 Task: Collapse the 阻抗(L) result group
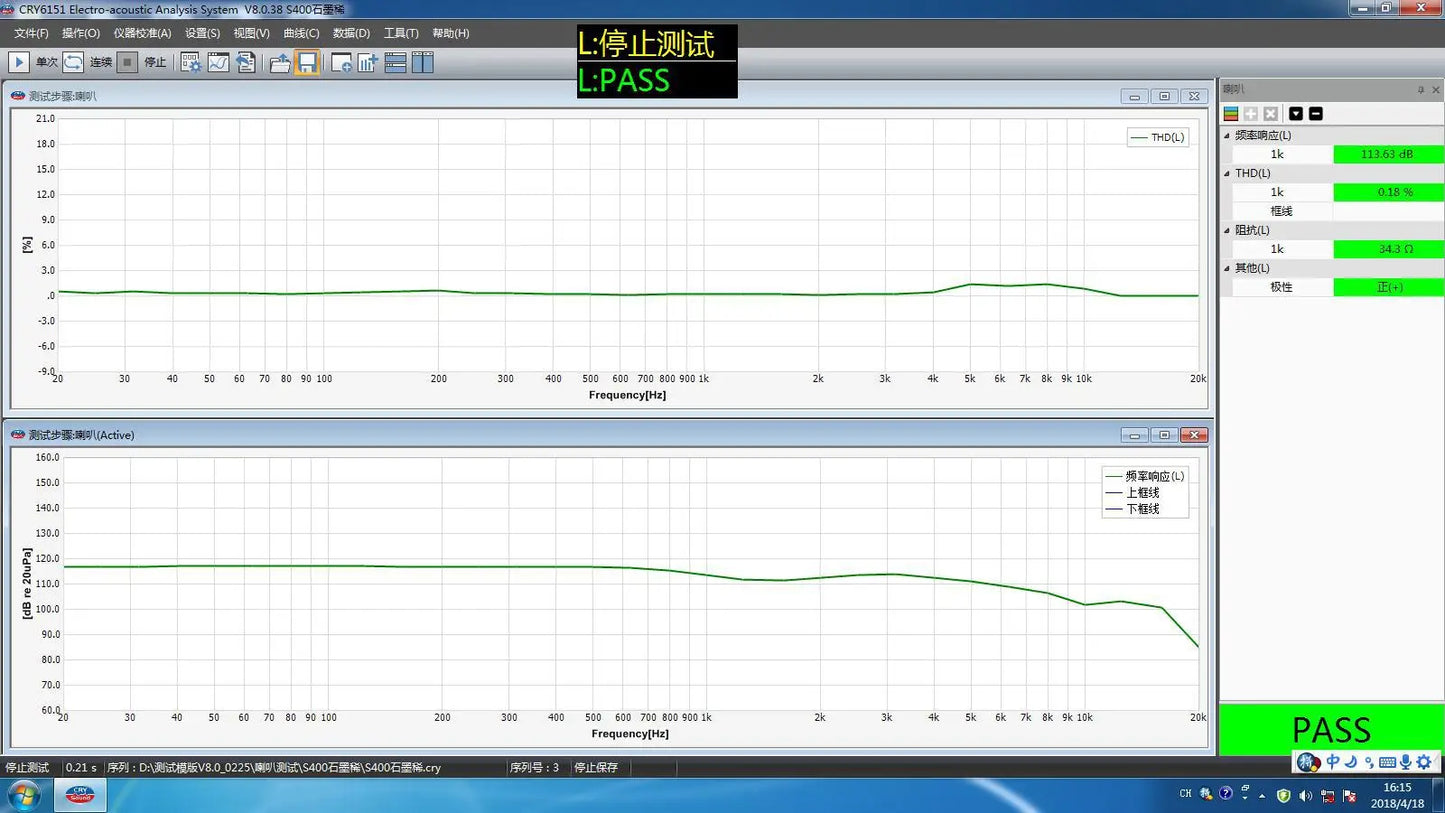pyautogui.click(x=1228, y=230)
